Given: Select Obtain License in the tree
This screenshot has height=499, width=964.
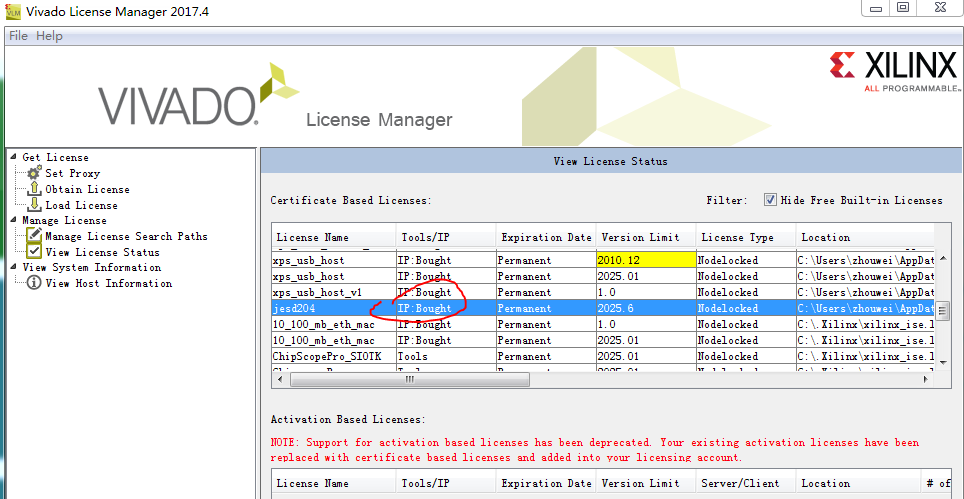Looking at the screenshot, I should click(x=87, y=189).
